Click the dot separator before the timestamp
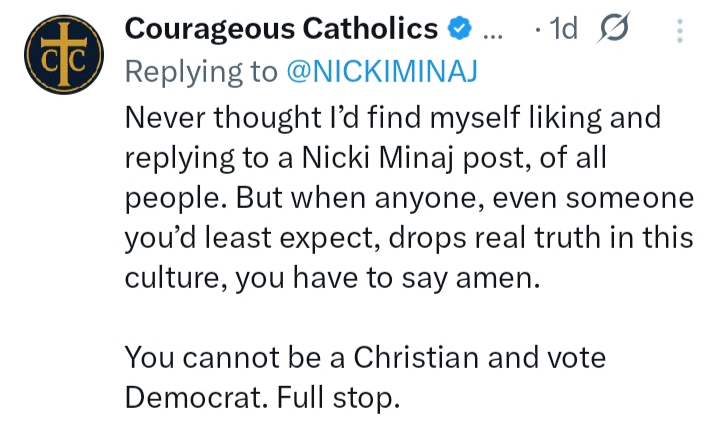Screen dimensions: 720x441 538,30
